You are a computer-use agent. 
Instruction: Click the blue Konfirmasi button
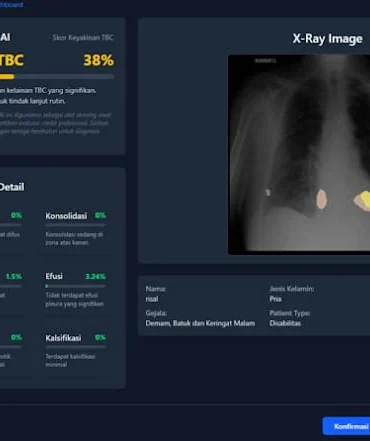[x=347, y=426]
